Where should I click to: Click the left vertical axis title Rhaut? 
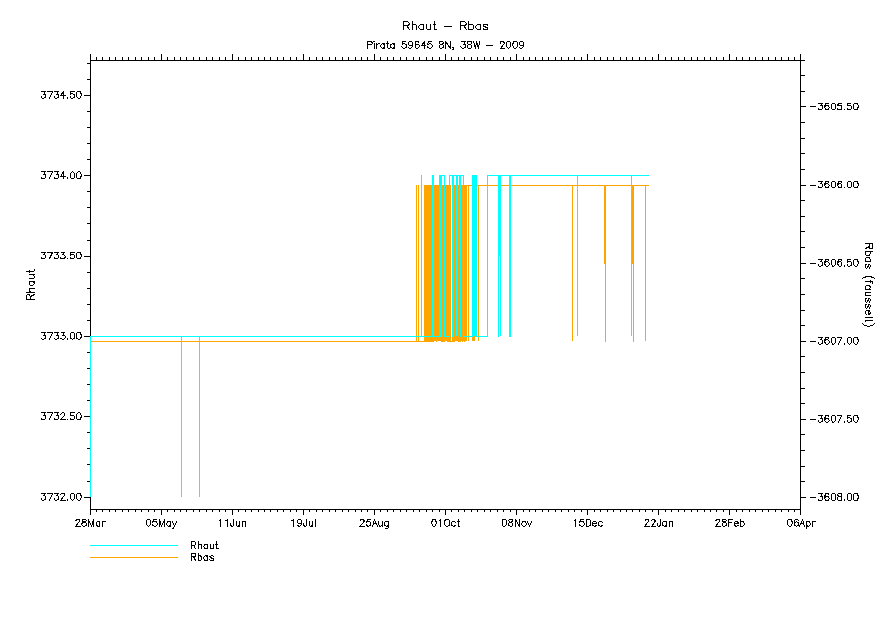pos(31,288)
